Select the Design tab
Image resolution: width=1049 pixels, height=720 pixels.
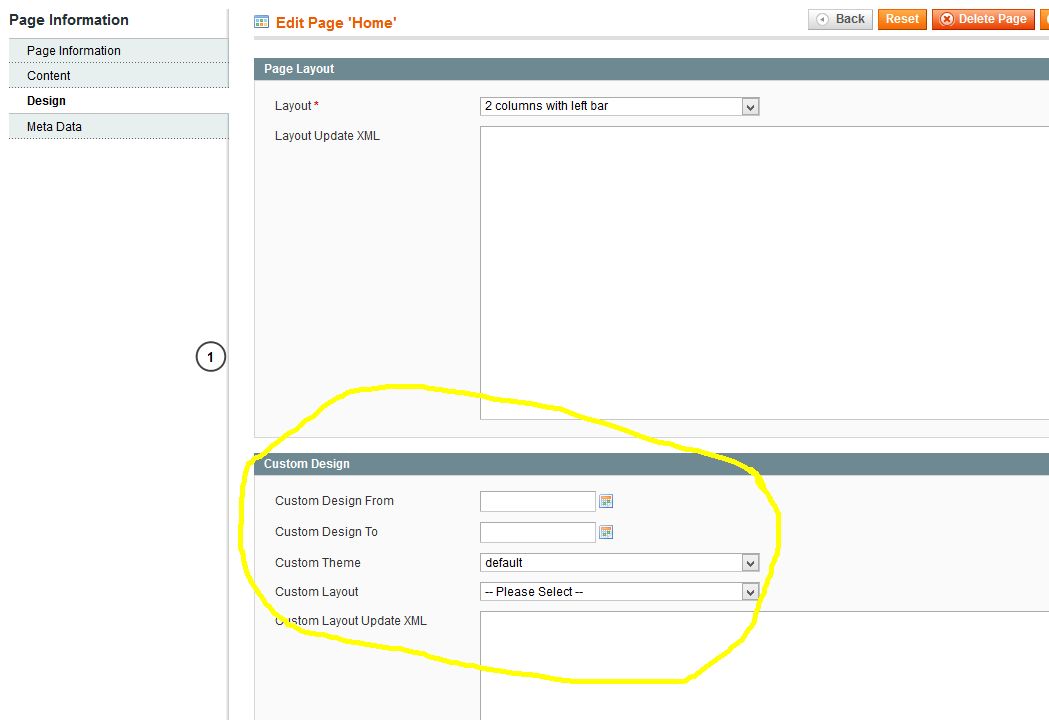click(118, 101)
